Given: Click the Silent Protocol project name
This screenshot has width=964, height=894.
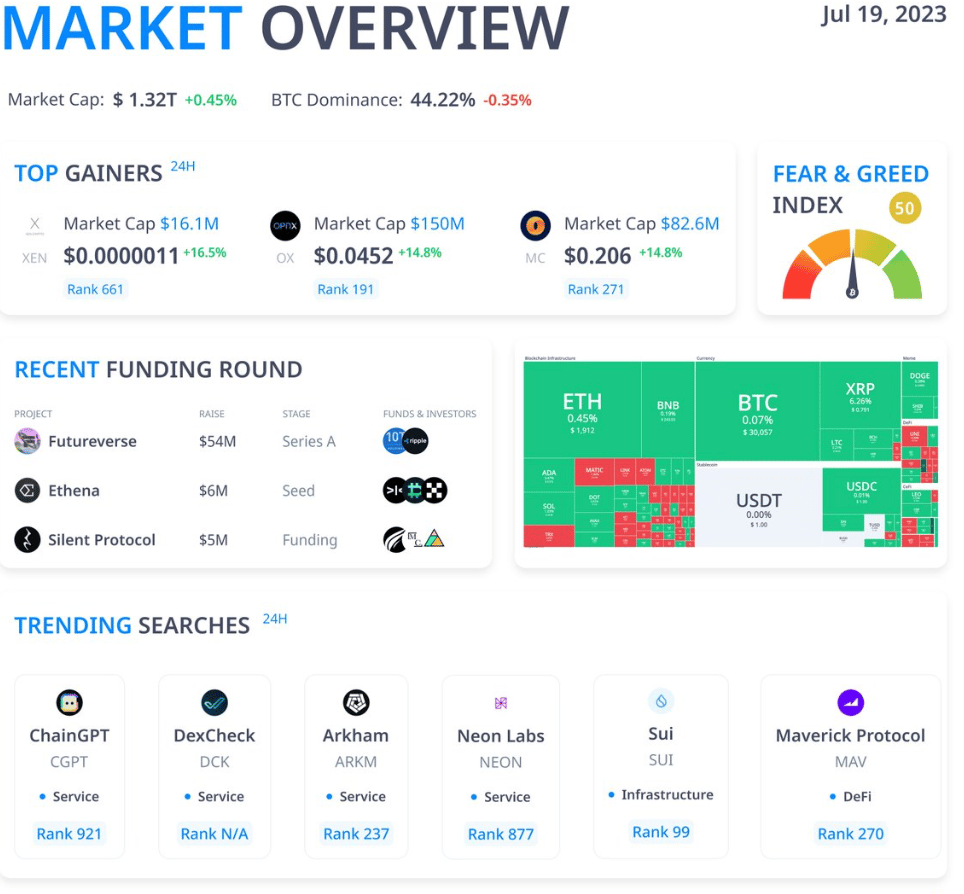Looking at the screenshot, I should point(101,539).
